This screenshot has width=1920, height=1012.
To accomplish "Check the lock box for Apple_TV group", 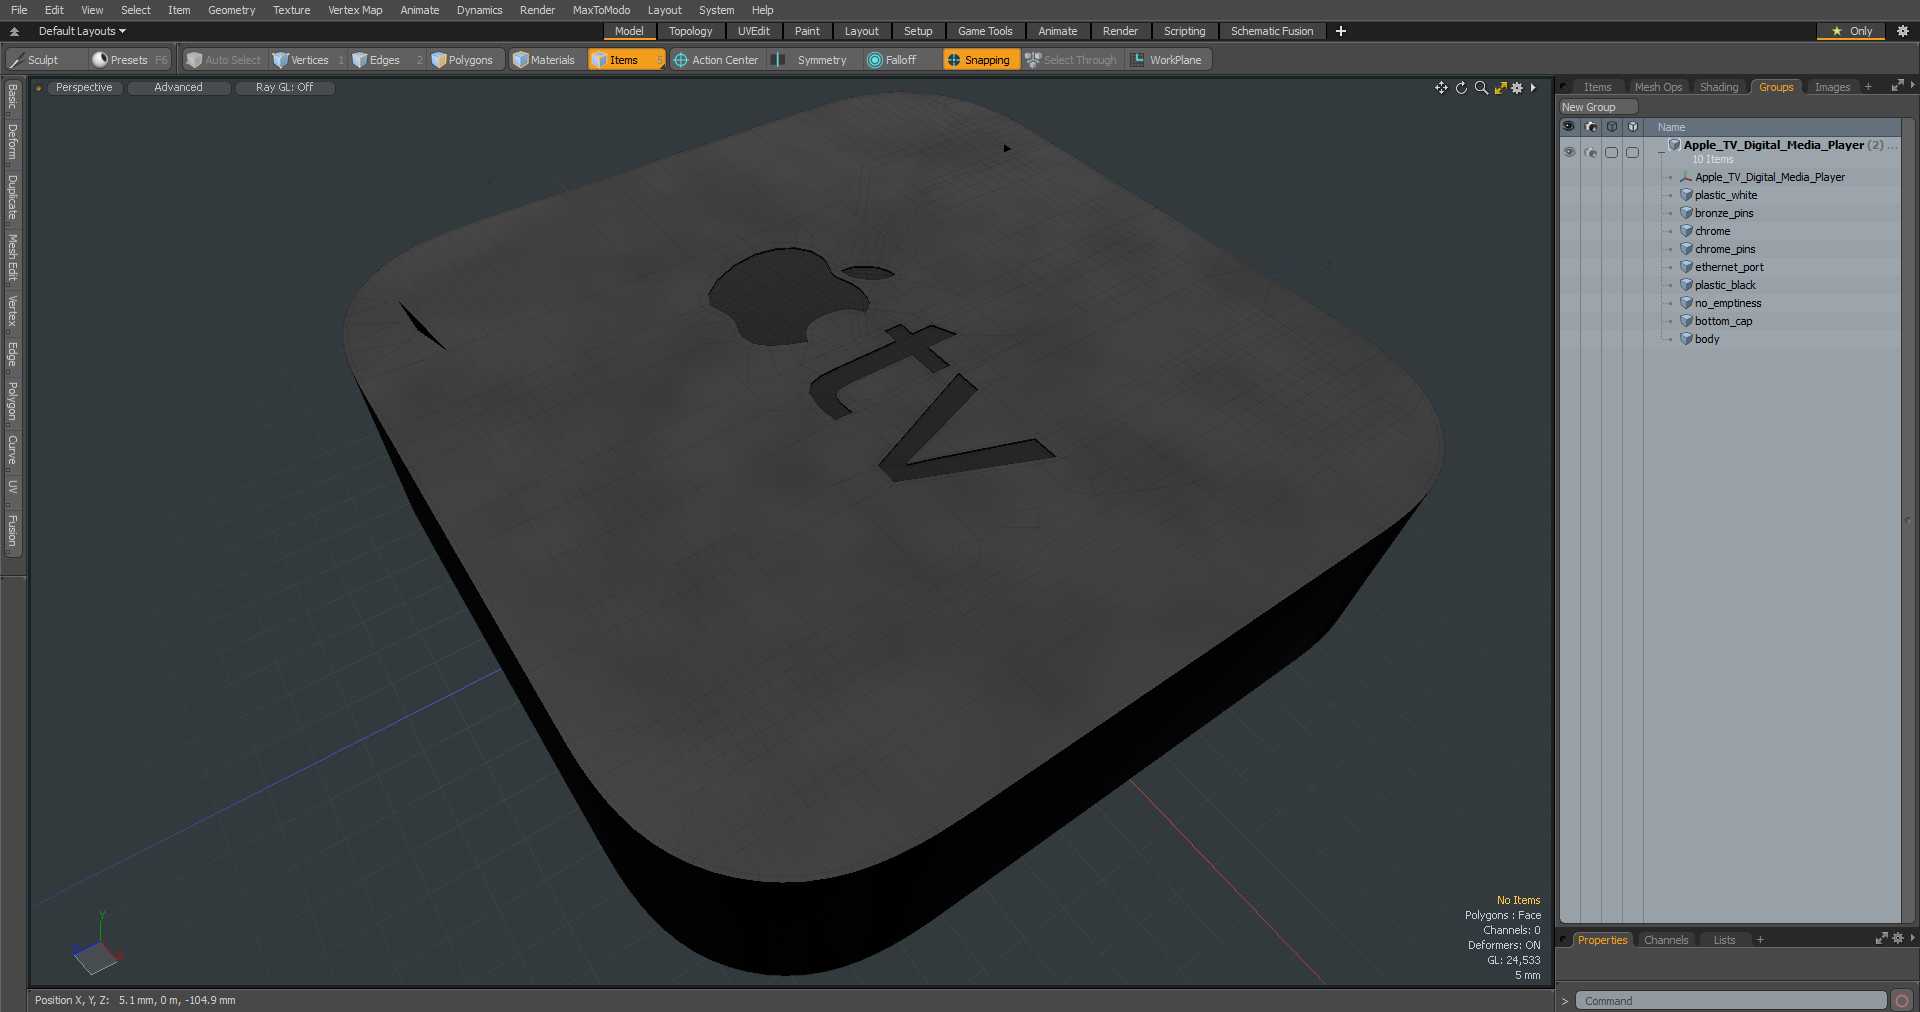I will click(1611, 153).
